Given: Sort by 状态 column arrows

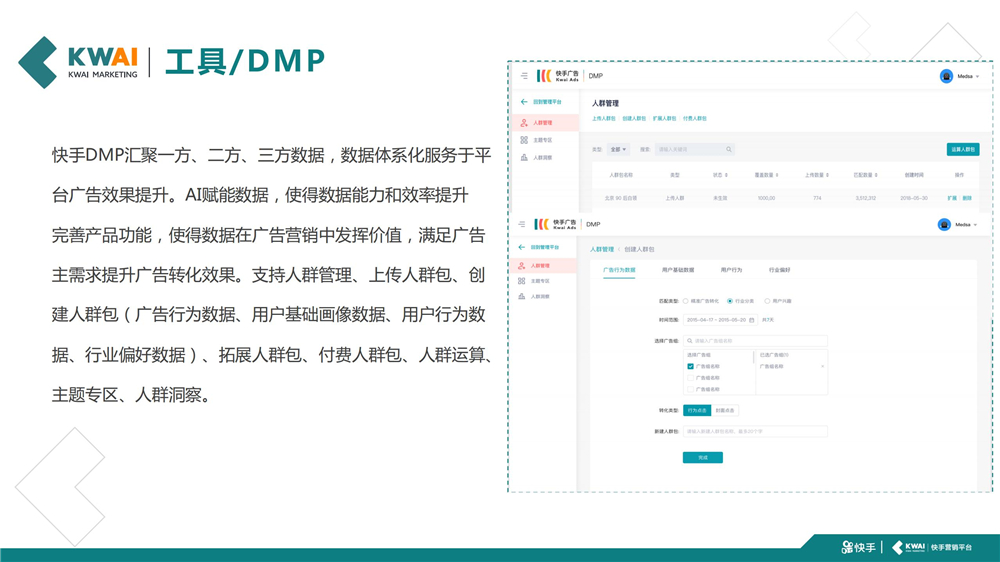Looking at the screenshot, I should click(x=726, y=175).
